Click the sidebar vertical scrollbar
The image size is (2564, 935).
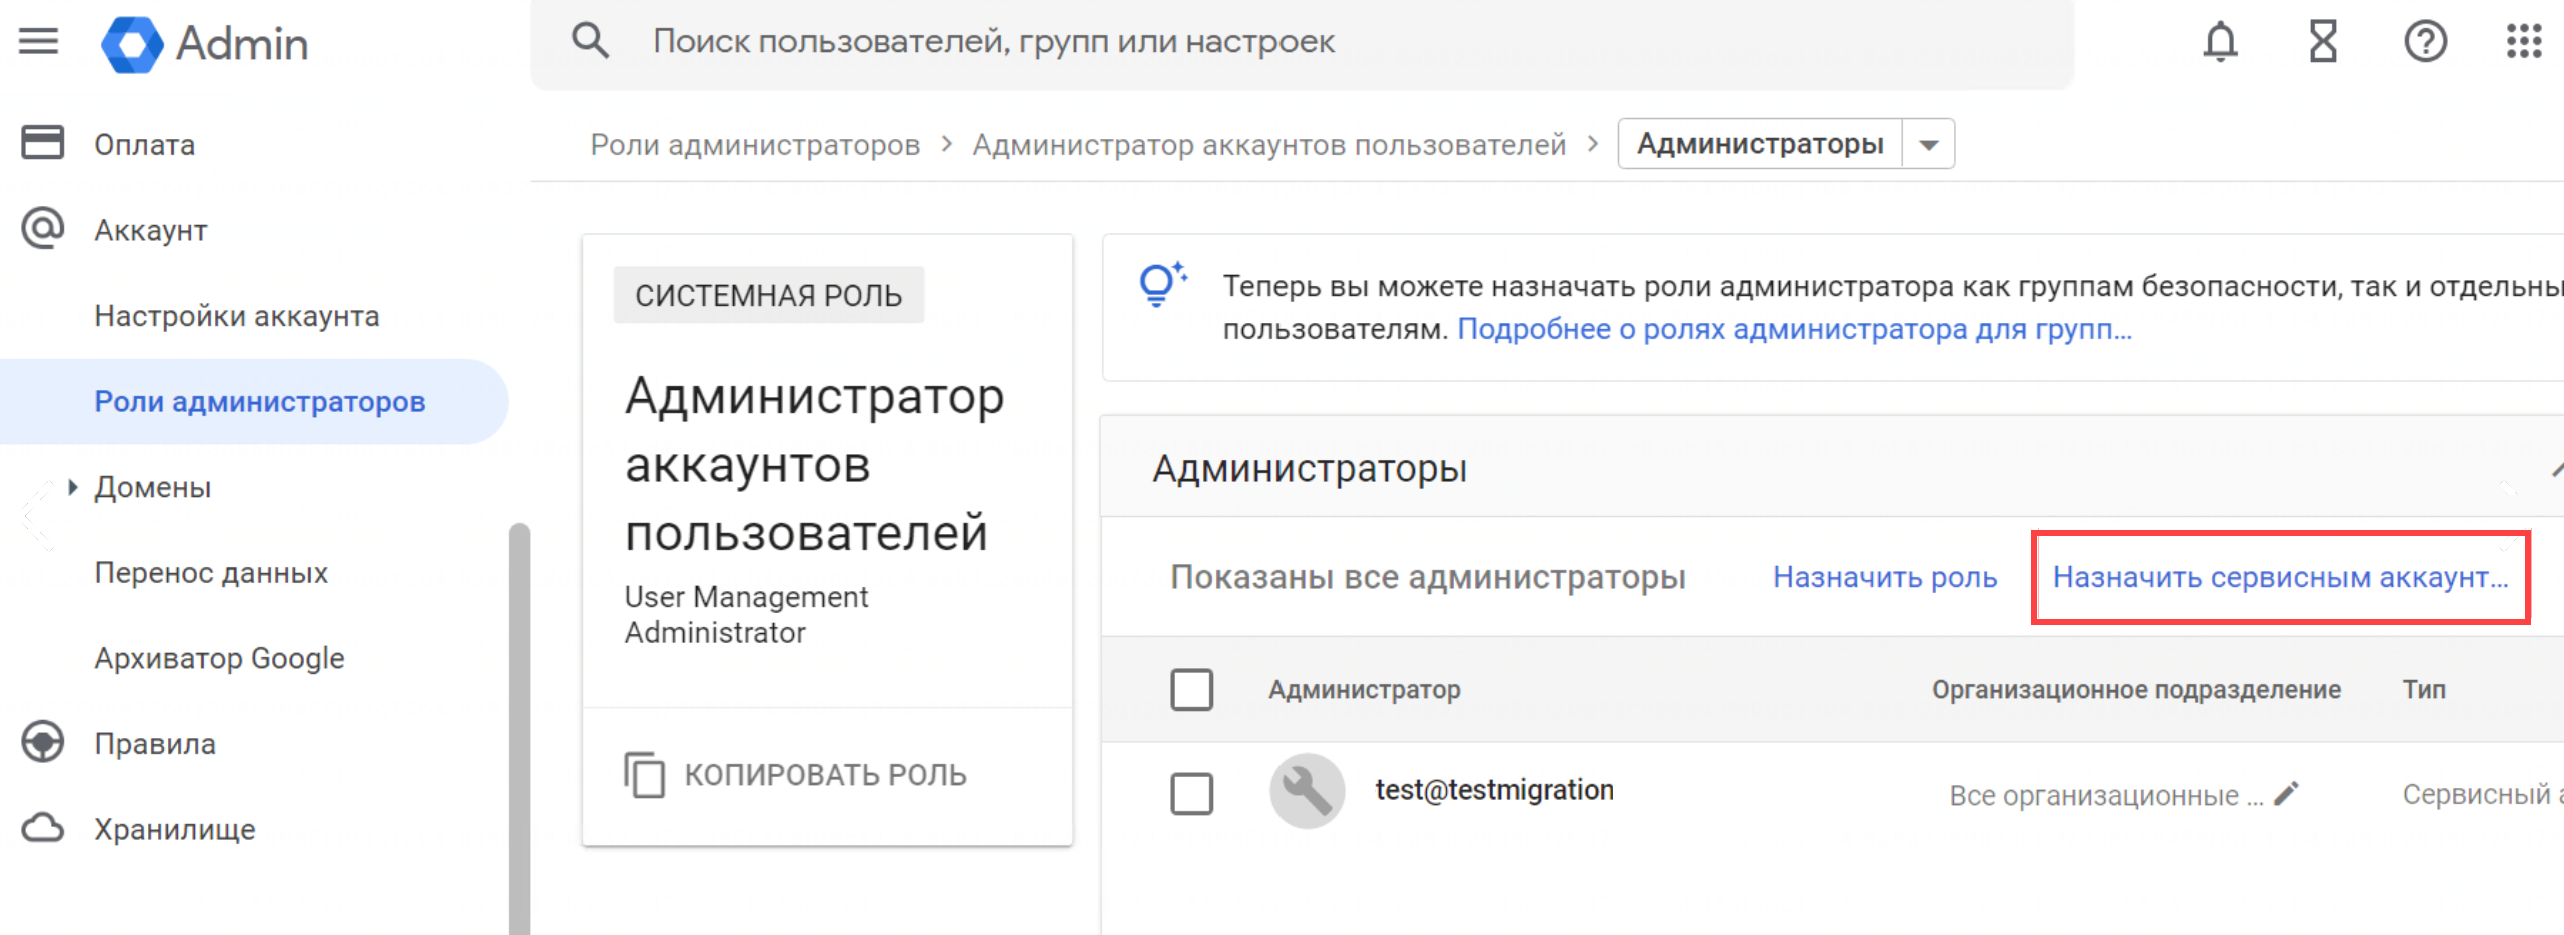click(519, 720)
